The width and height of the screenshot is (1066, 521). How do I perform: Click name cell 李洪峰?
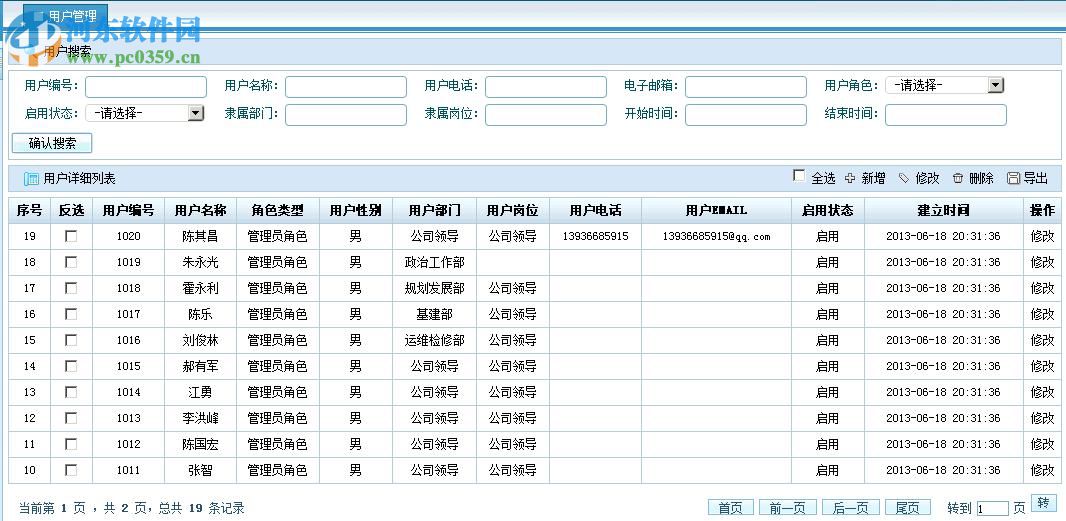(x=200, y=418)
